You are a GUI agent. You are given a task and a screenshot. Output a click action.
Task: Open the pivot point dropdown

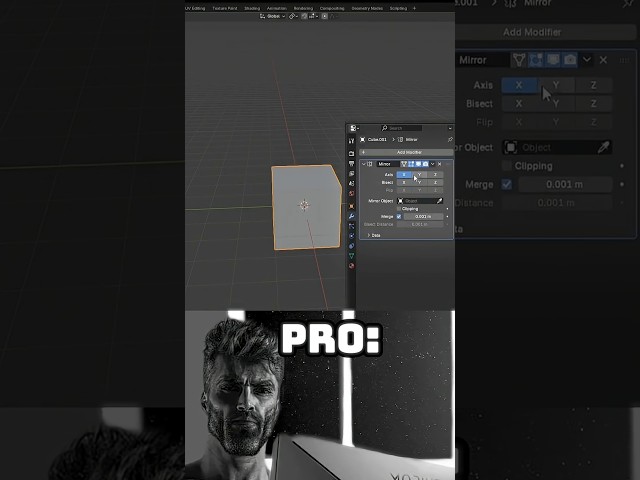(x=293, y=16)
